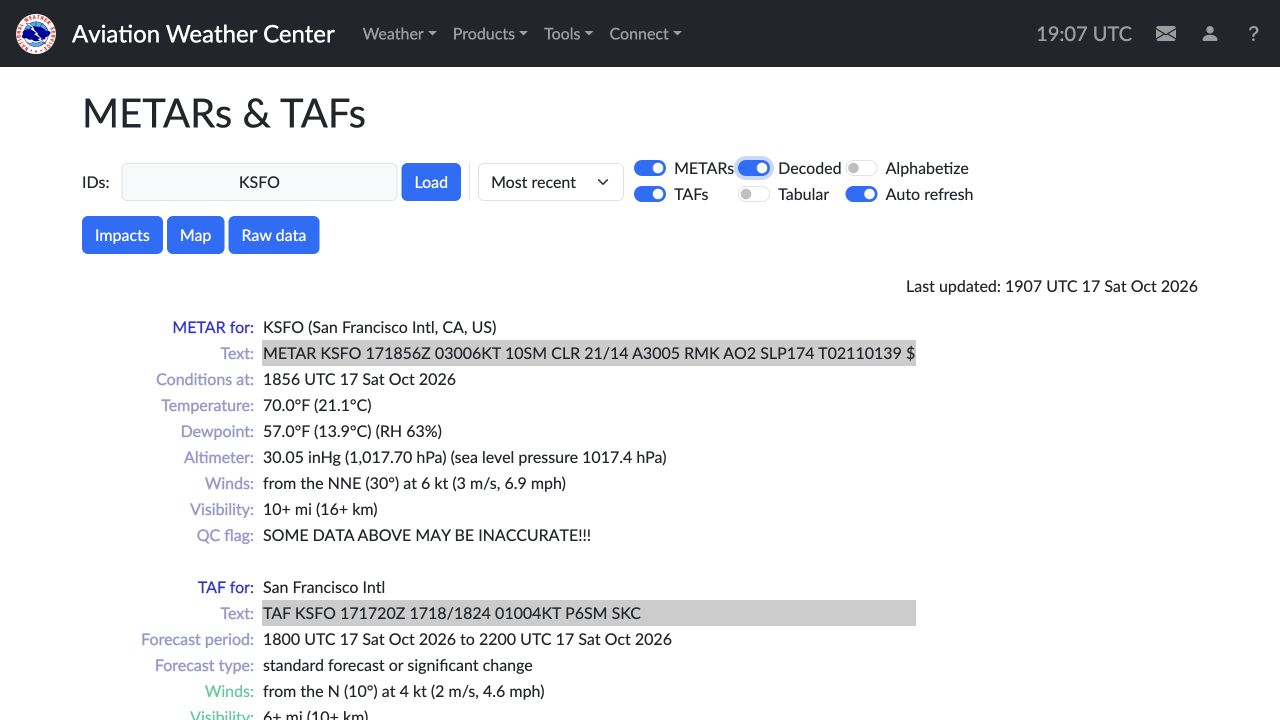Click the TAF station name San Francisco Intl
Image resolution: width=1280 pixels, height=720 pixels.
point(324,587)
